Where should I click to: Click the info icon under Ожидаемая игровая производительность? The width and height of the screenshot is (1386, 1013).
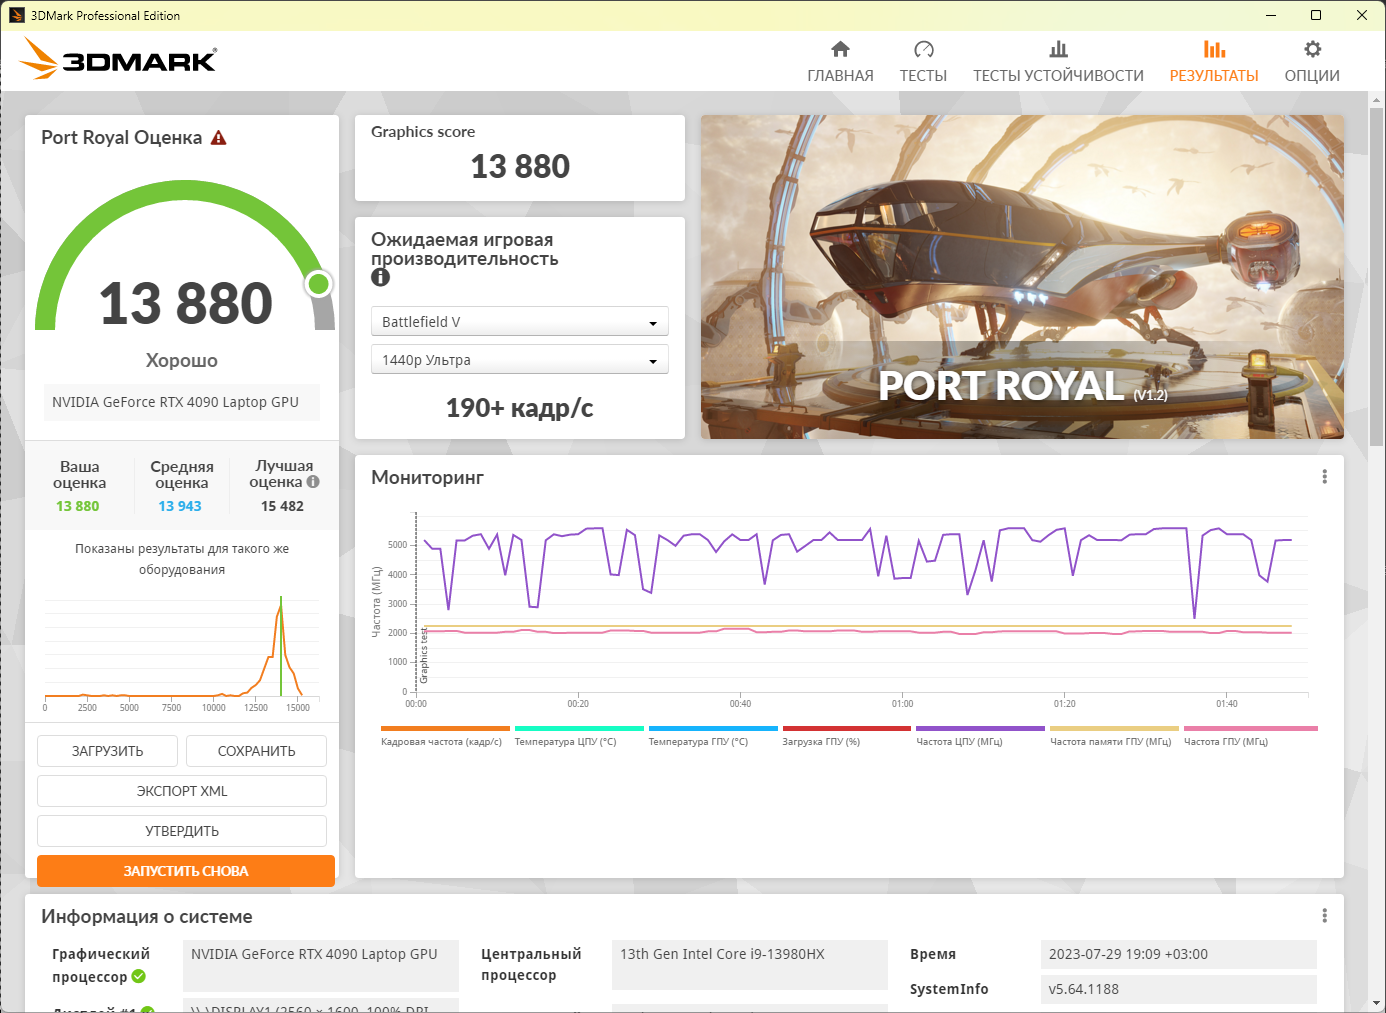click(380, 278)
